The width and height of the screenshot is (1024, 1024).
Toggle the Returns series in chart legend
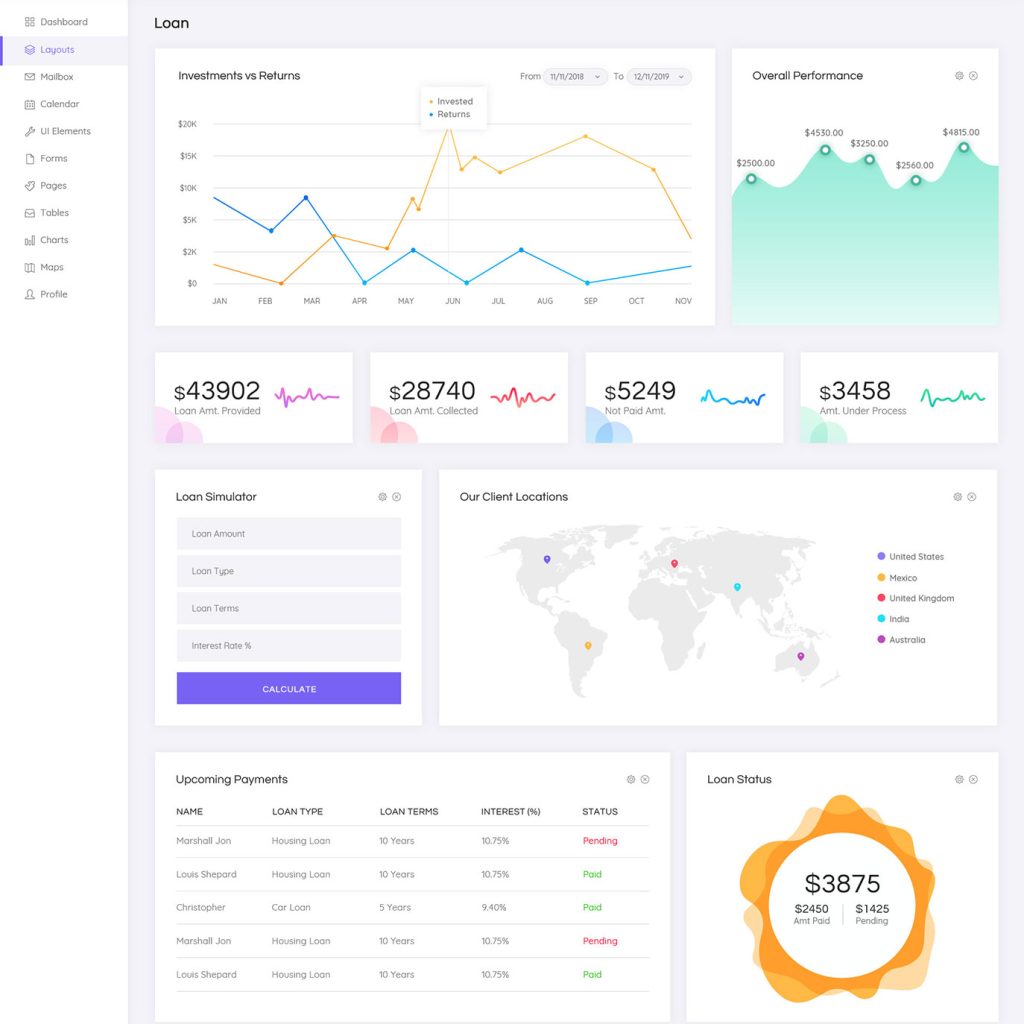[x=452, y=114]
